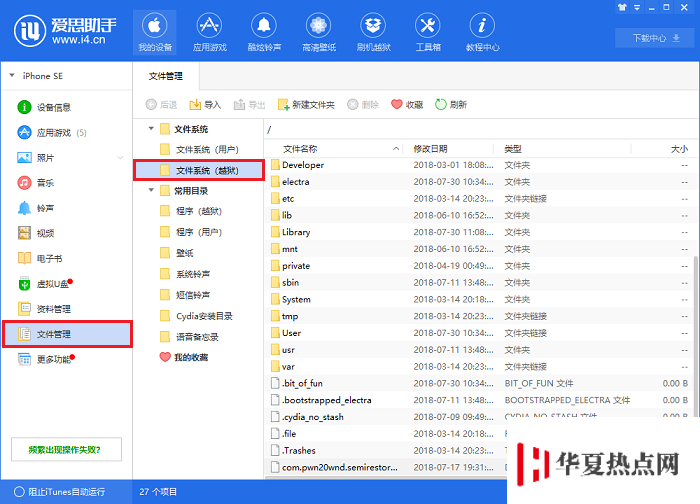The width and height of the screenshot is (700, 504).
Task: Switch to the 文件管理 tab
Action: click(166, 76)
